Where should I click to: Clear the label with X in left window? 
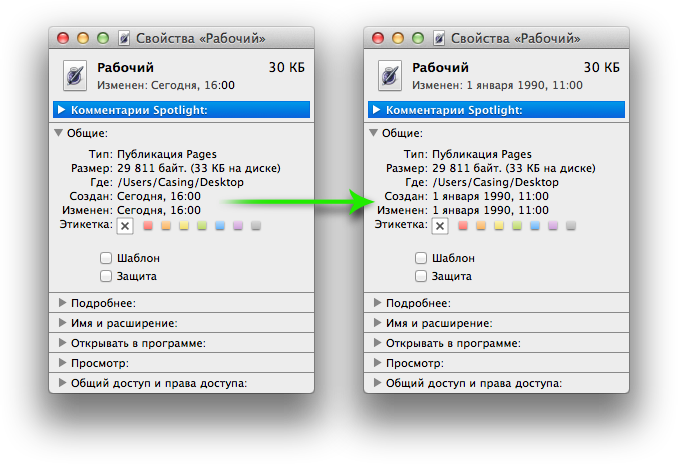click(125, 226)
